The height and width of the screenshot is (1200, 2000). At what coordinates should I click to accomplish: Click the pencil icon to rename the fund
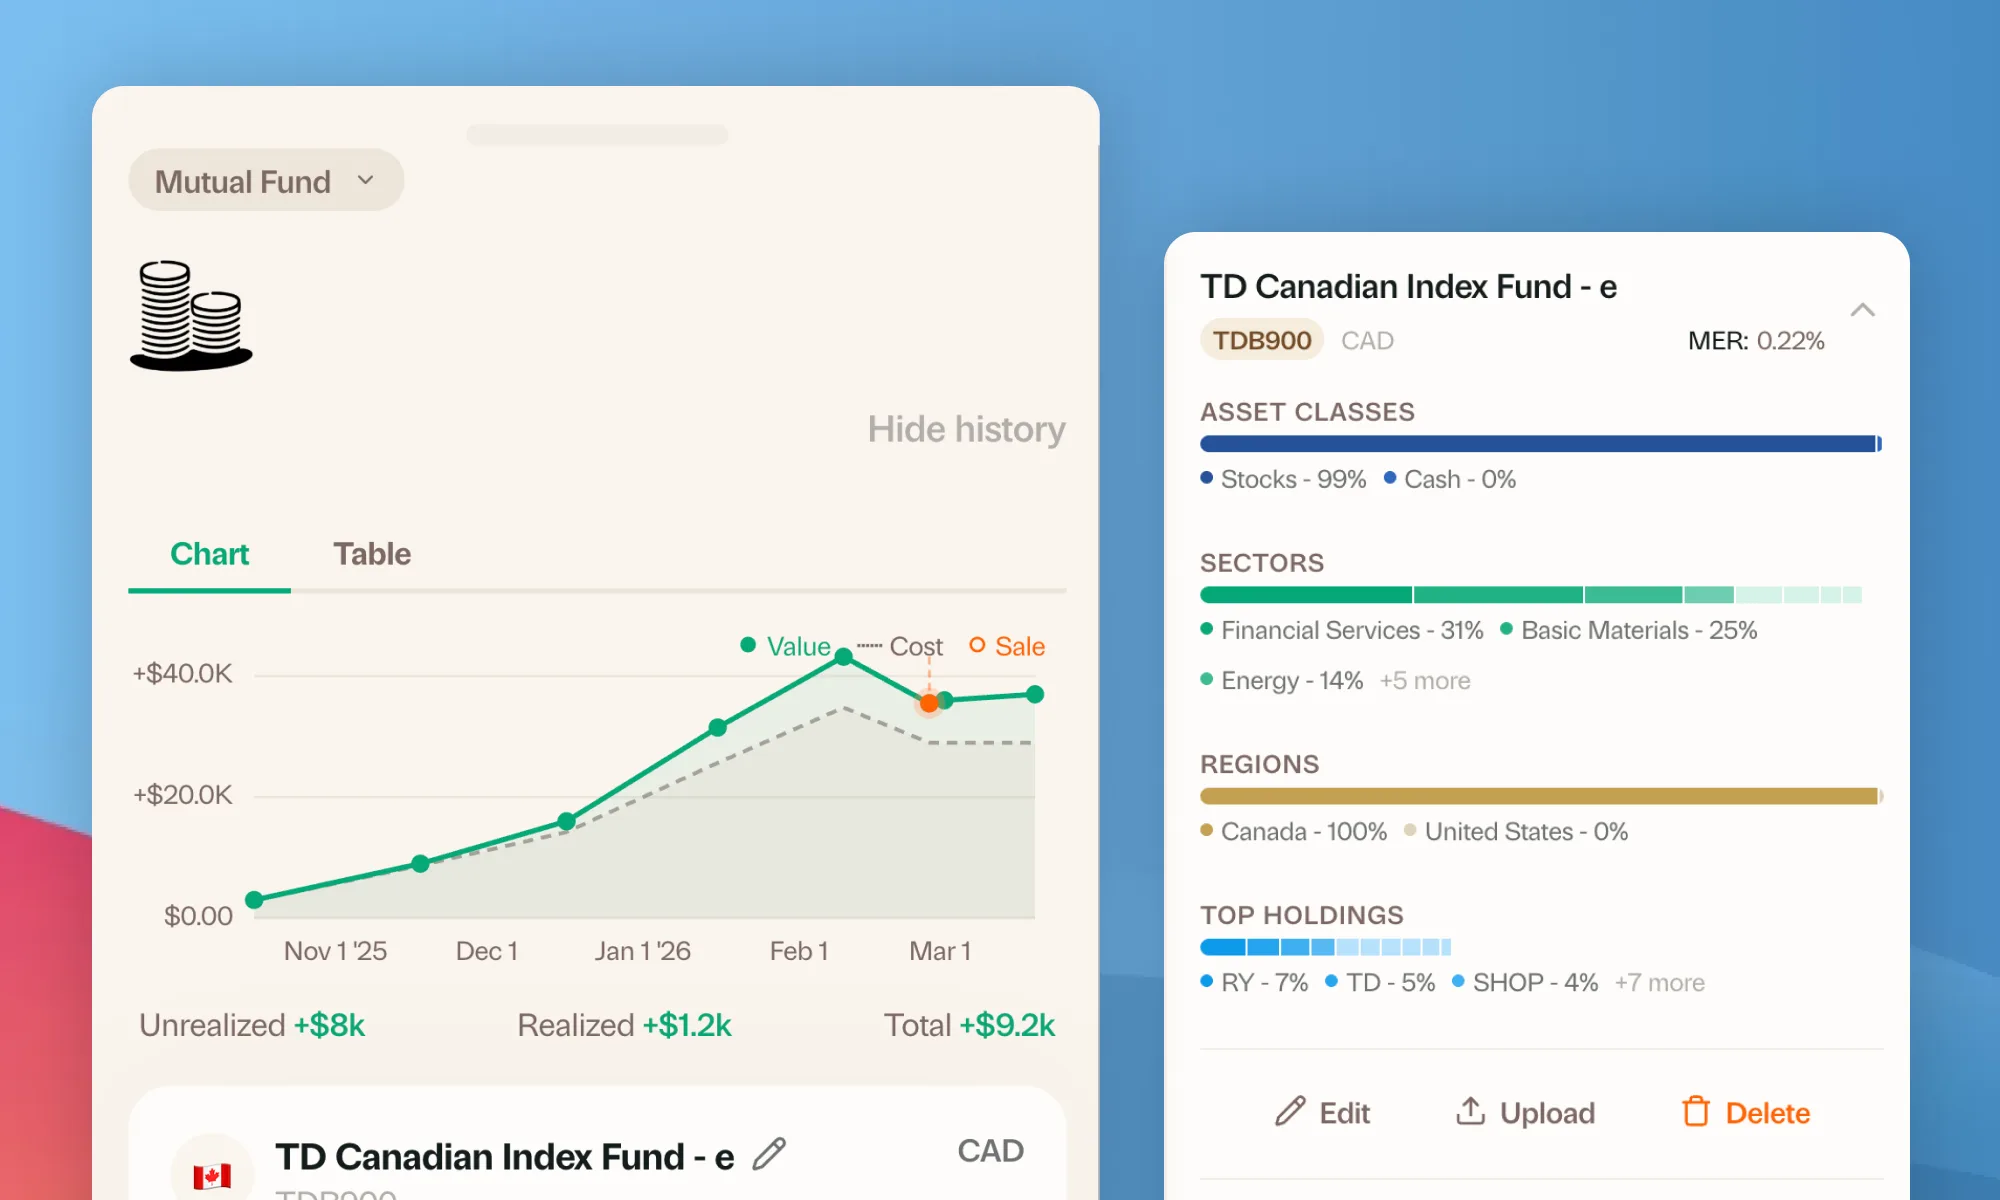(x=769, y=1155)
